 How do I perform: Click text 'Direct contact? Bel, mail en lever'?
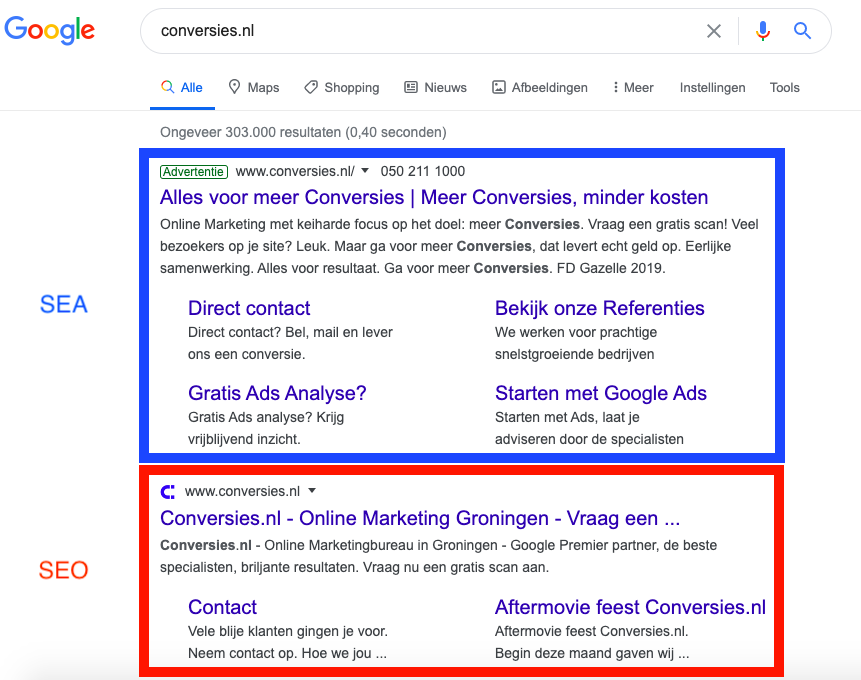[x=290, y=332]
